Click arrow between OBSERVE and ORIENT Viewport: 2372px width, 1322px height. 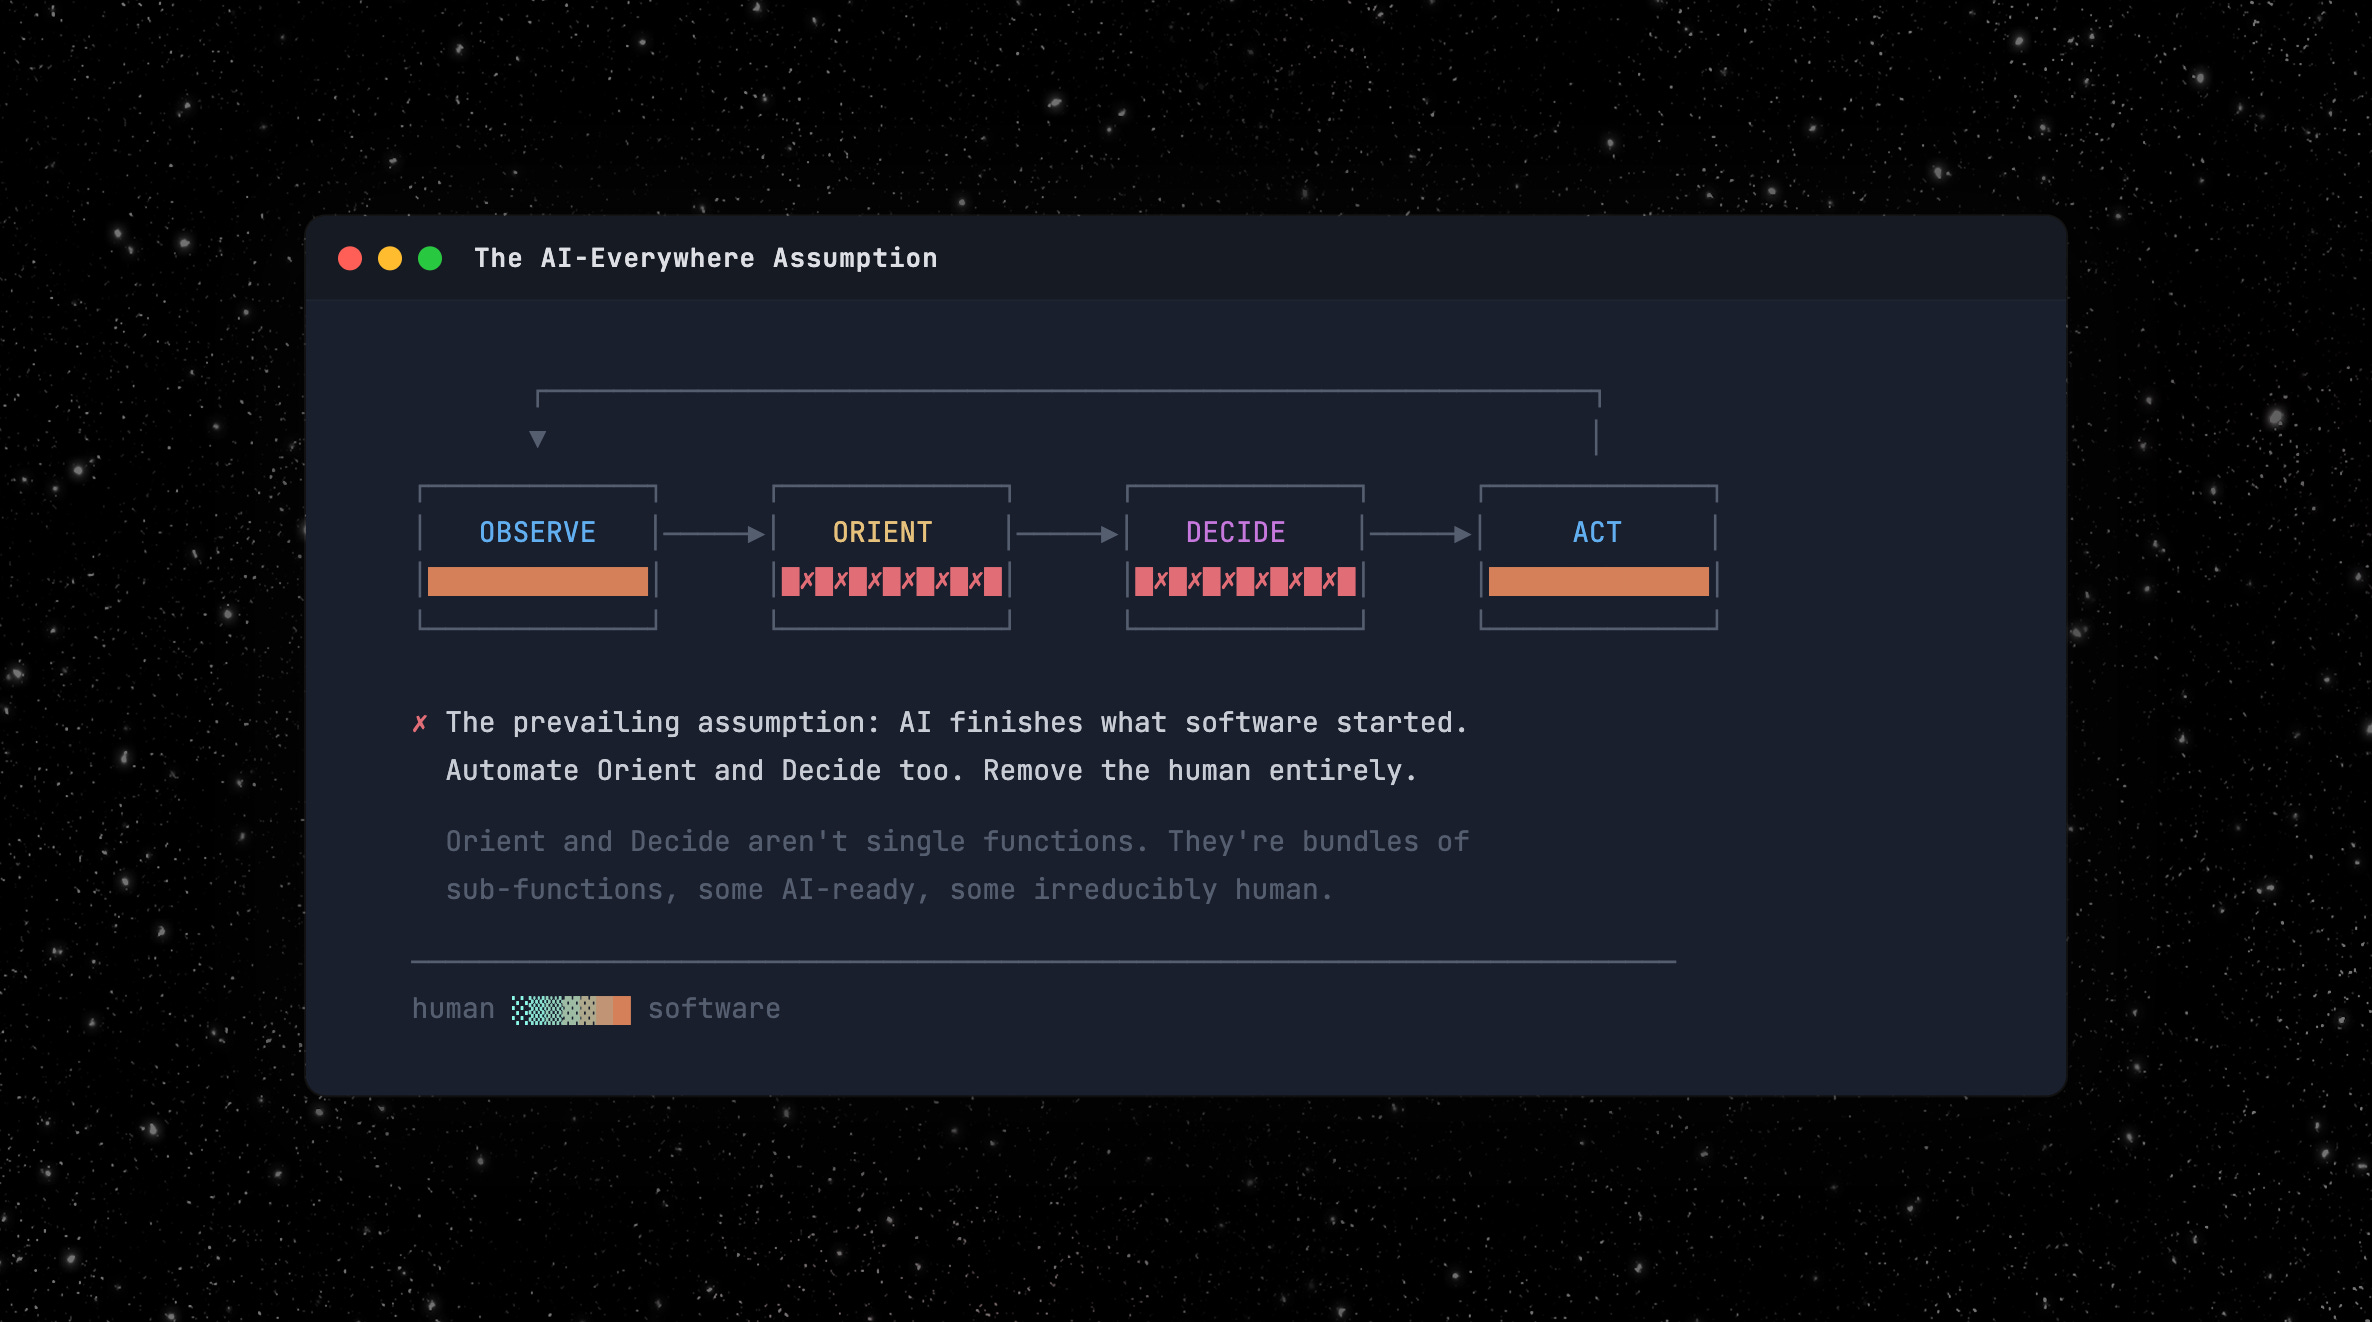pos(713,535)
